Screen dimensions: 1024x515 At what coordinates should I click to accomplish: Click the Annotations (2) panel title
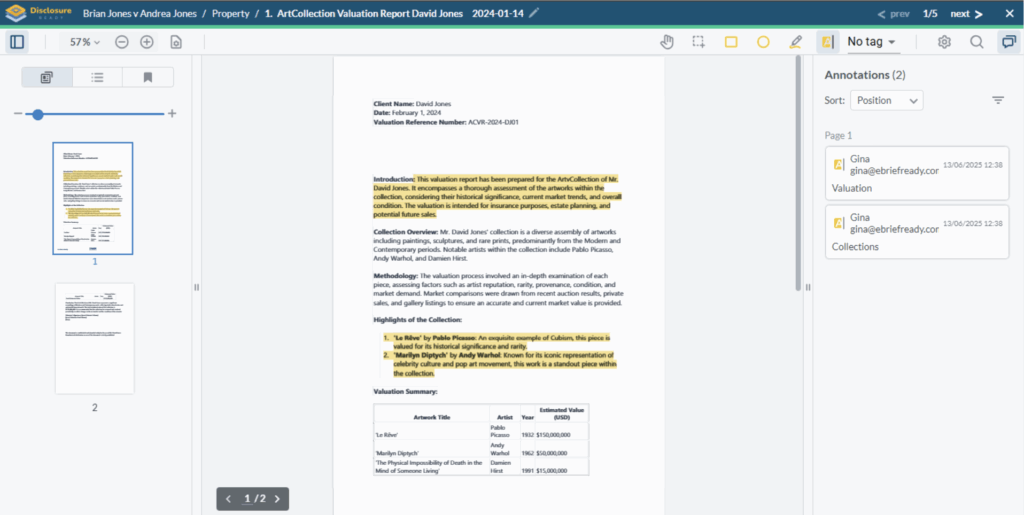click(x=865, y=74)
